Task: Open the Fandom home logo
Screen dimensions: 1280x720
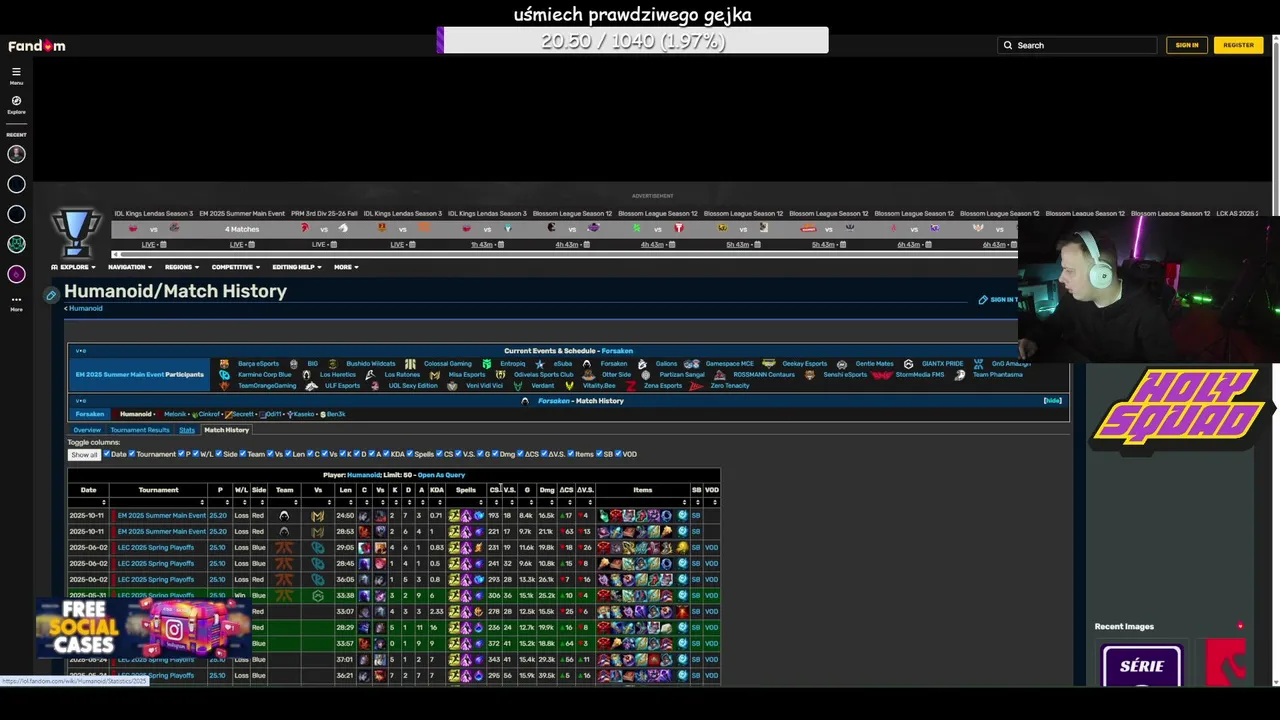Action: tap(37, 46)
